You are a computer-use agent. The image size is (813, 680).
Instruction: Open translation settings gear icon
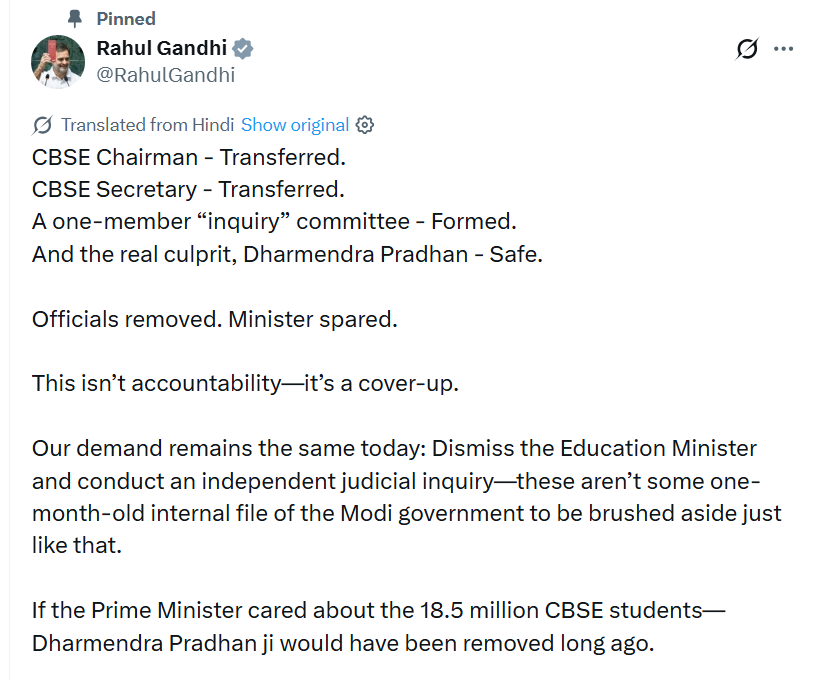pos(365,125)
